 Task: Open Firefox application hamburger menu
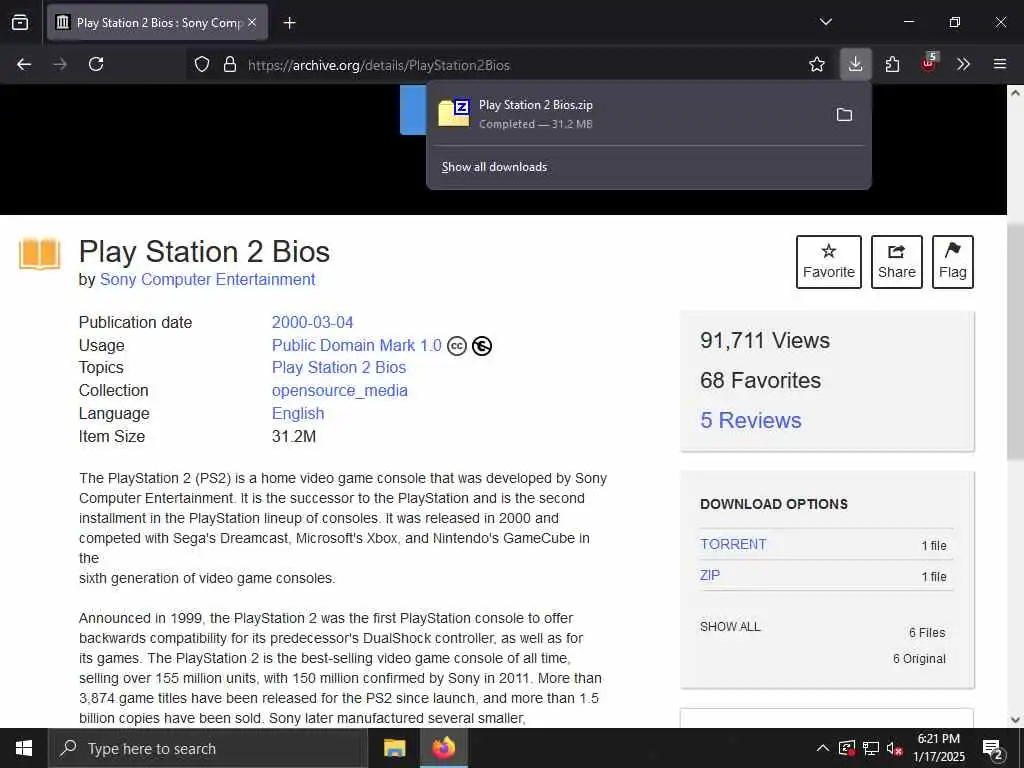[x=1000, y=64]
